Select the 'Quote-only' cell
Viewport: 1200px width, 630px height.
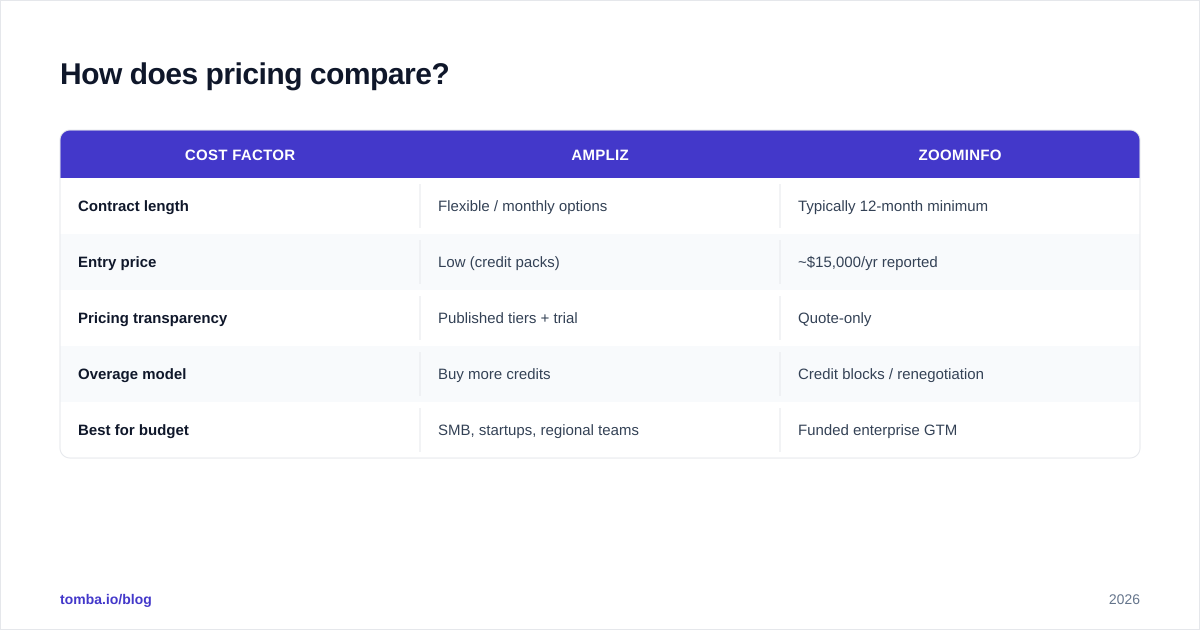(960, 318)
